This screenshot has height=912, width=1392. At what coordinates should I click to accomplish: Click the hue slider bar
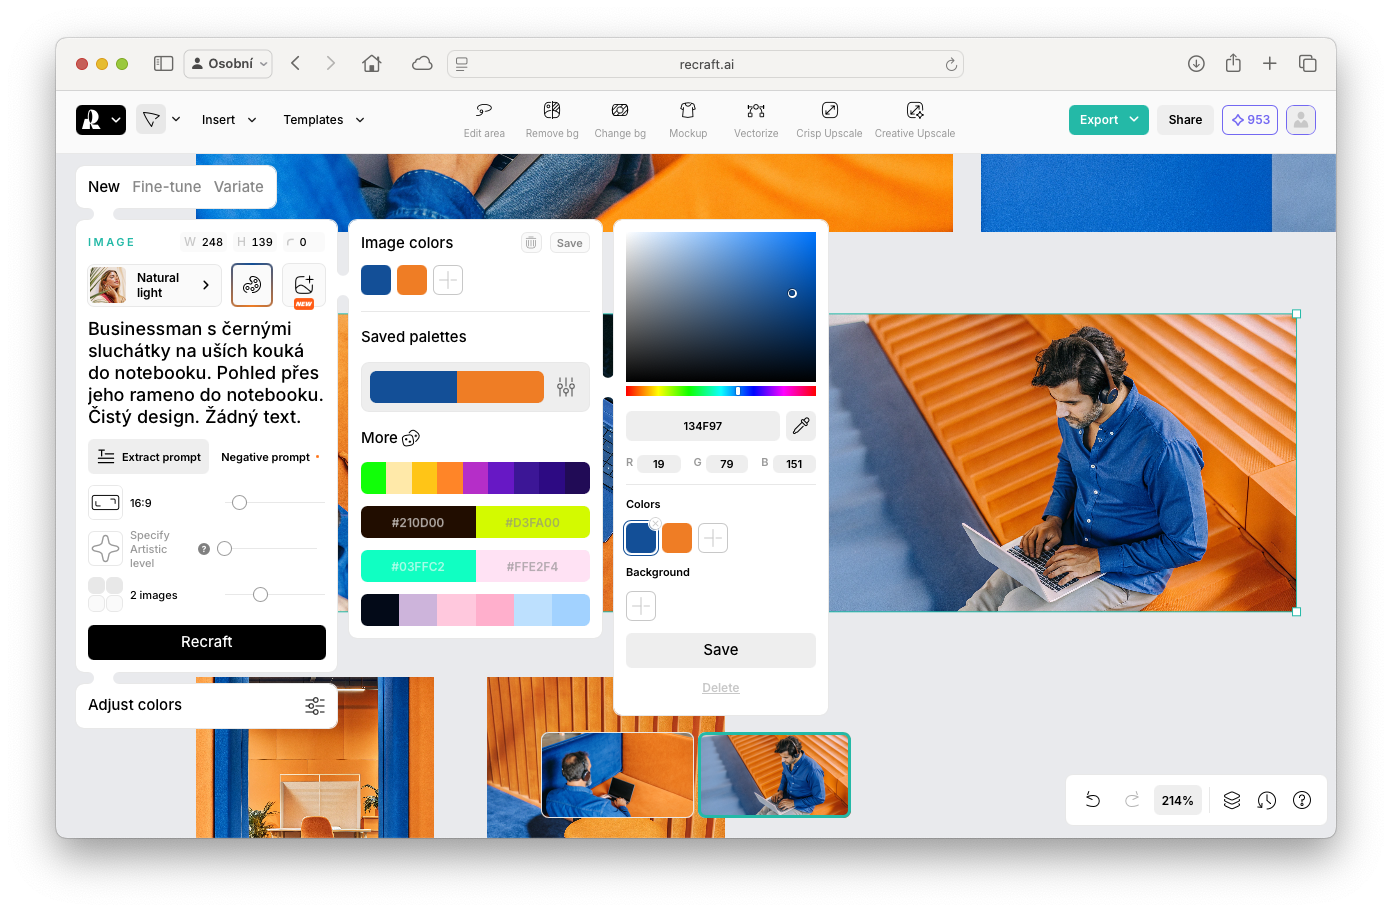721,391
